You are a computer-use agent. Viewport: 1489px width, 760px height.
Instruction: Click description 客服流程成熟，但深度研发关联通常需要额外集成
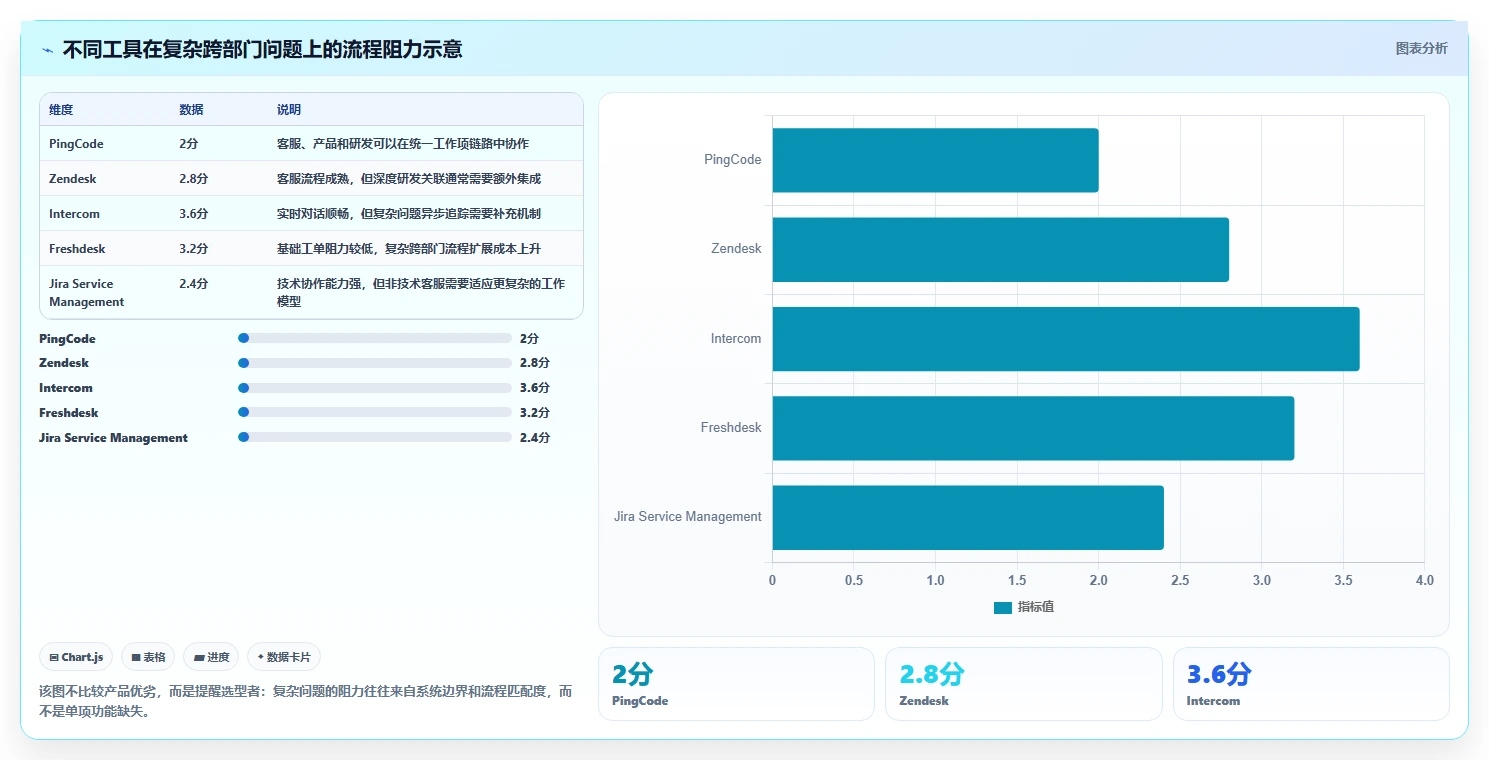[409, 179]
